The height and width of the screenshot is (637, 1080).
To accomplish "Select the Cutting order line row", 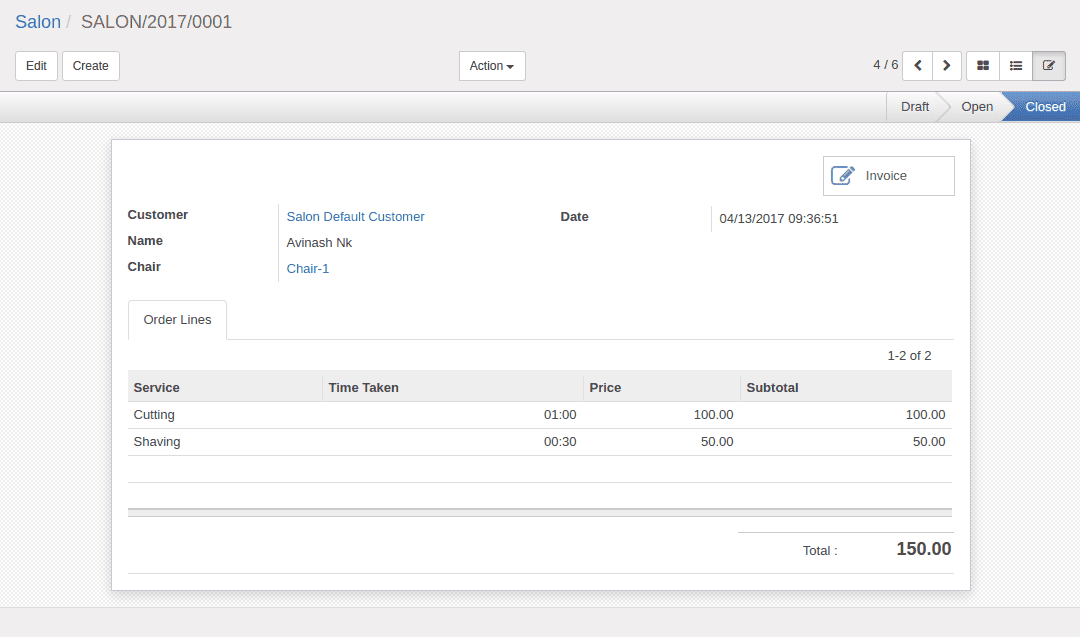I will click(x=540, y=415).
